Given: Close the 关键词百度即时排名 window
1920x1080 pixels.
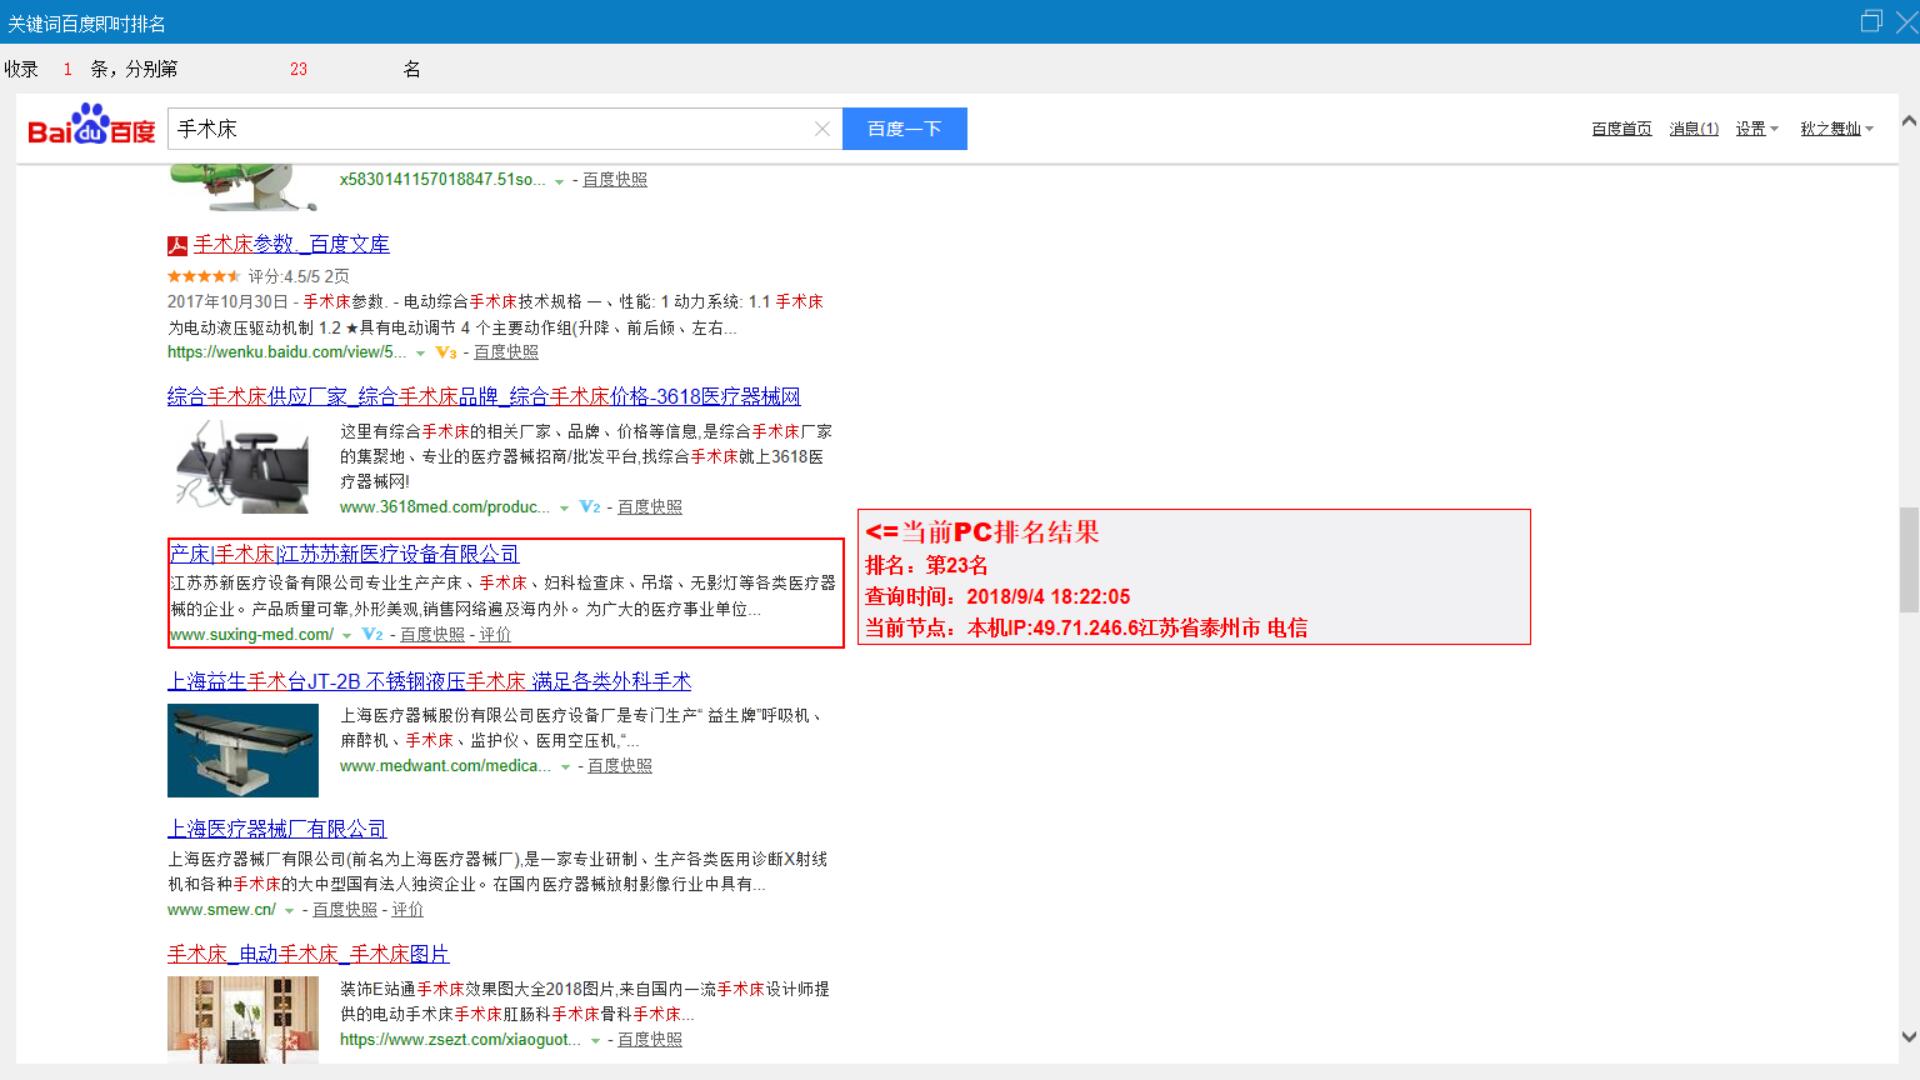Looking at the screenshot, I should coord(1907,21).
